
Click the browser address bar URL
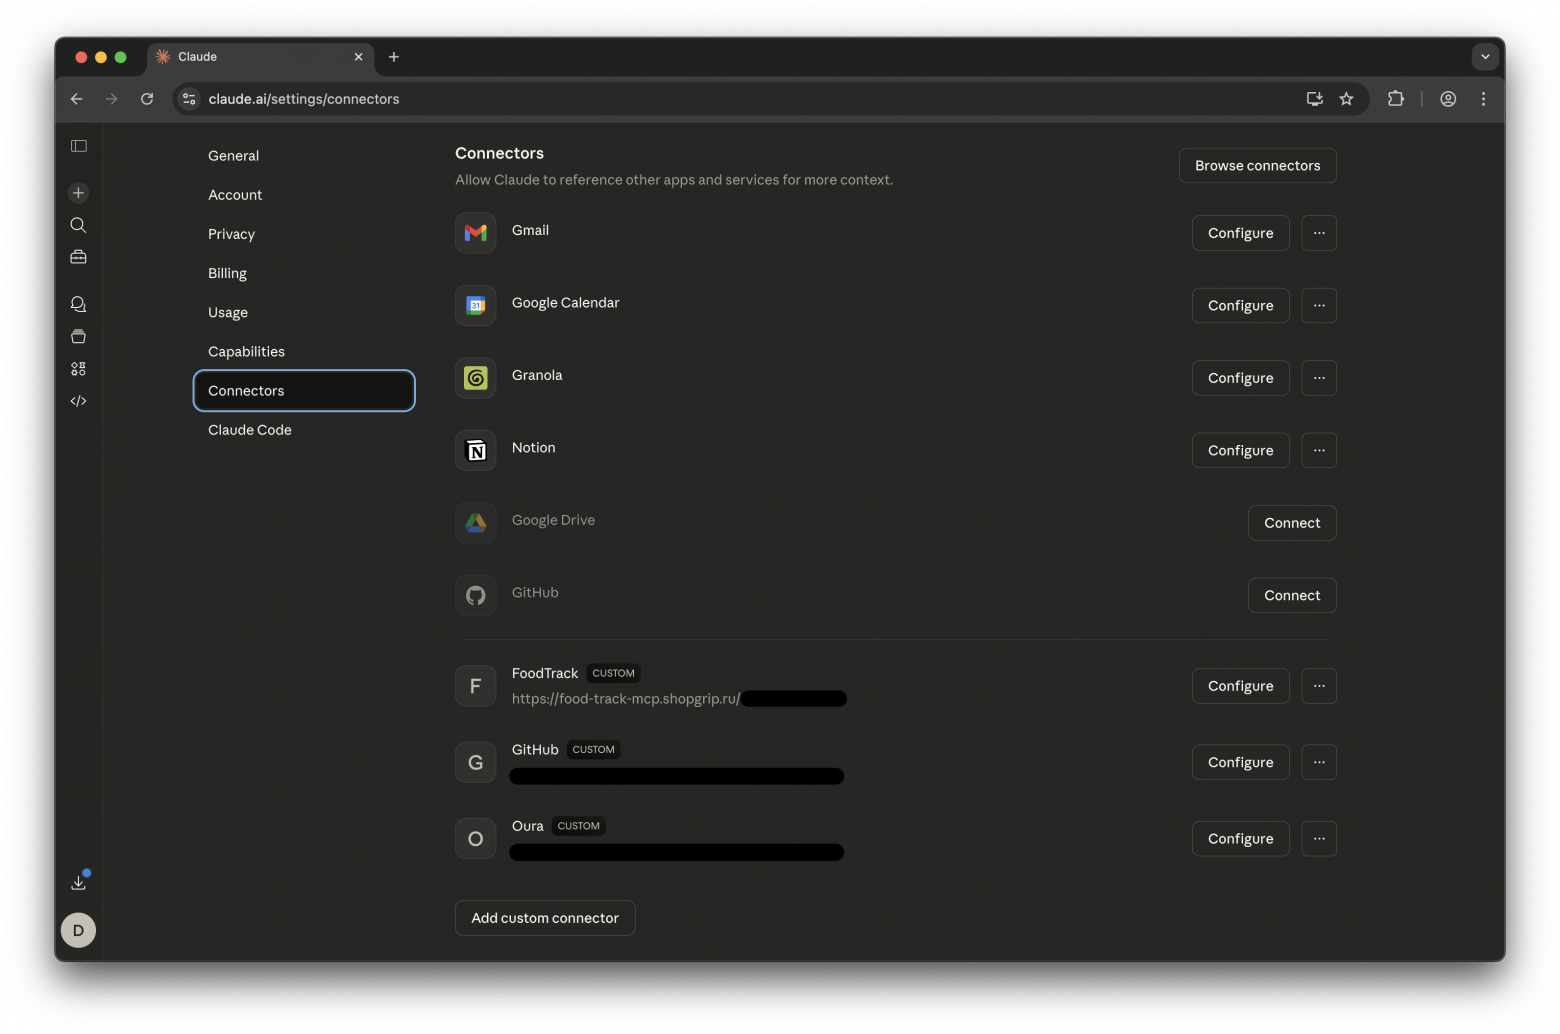[304, 99]
